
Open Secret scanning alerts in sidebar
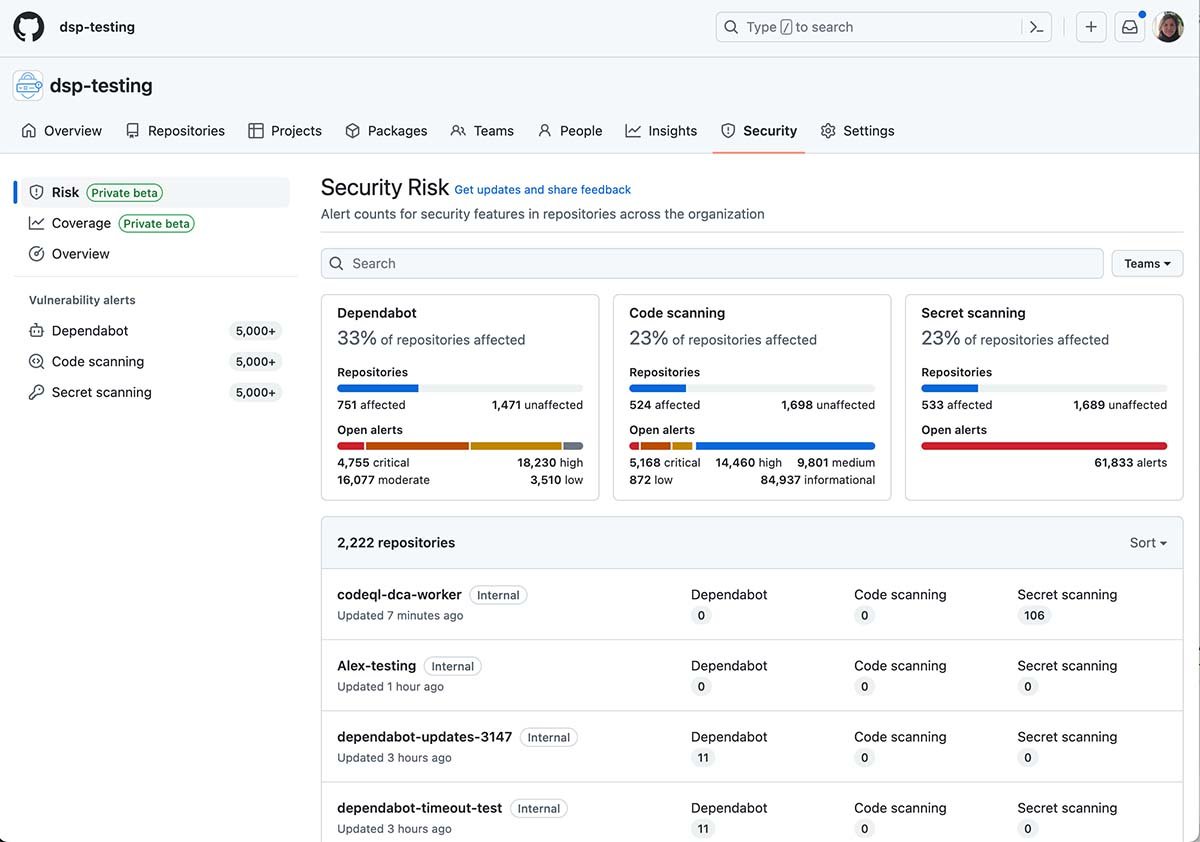[x=101, y=393]
